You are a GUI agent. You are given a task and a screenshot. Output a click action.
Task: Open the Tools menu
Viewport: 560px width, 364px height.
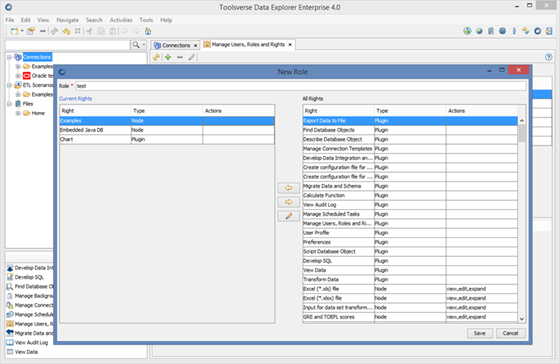coord(146,20)
